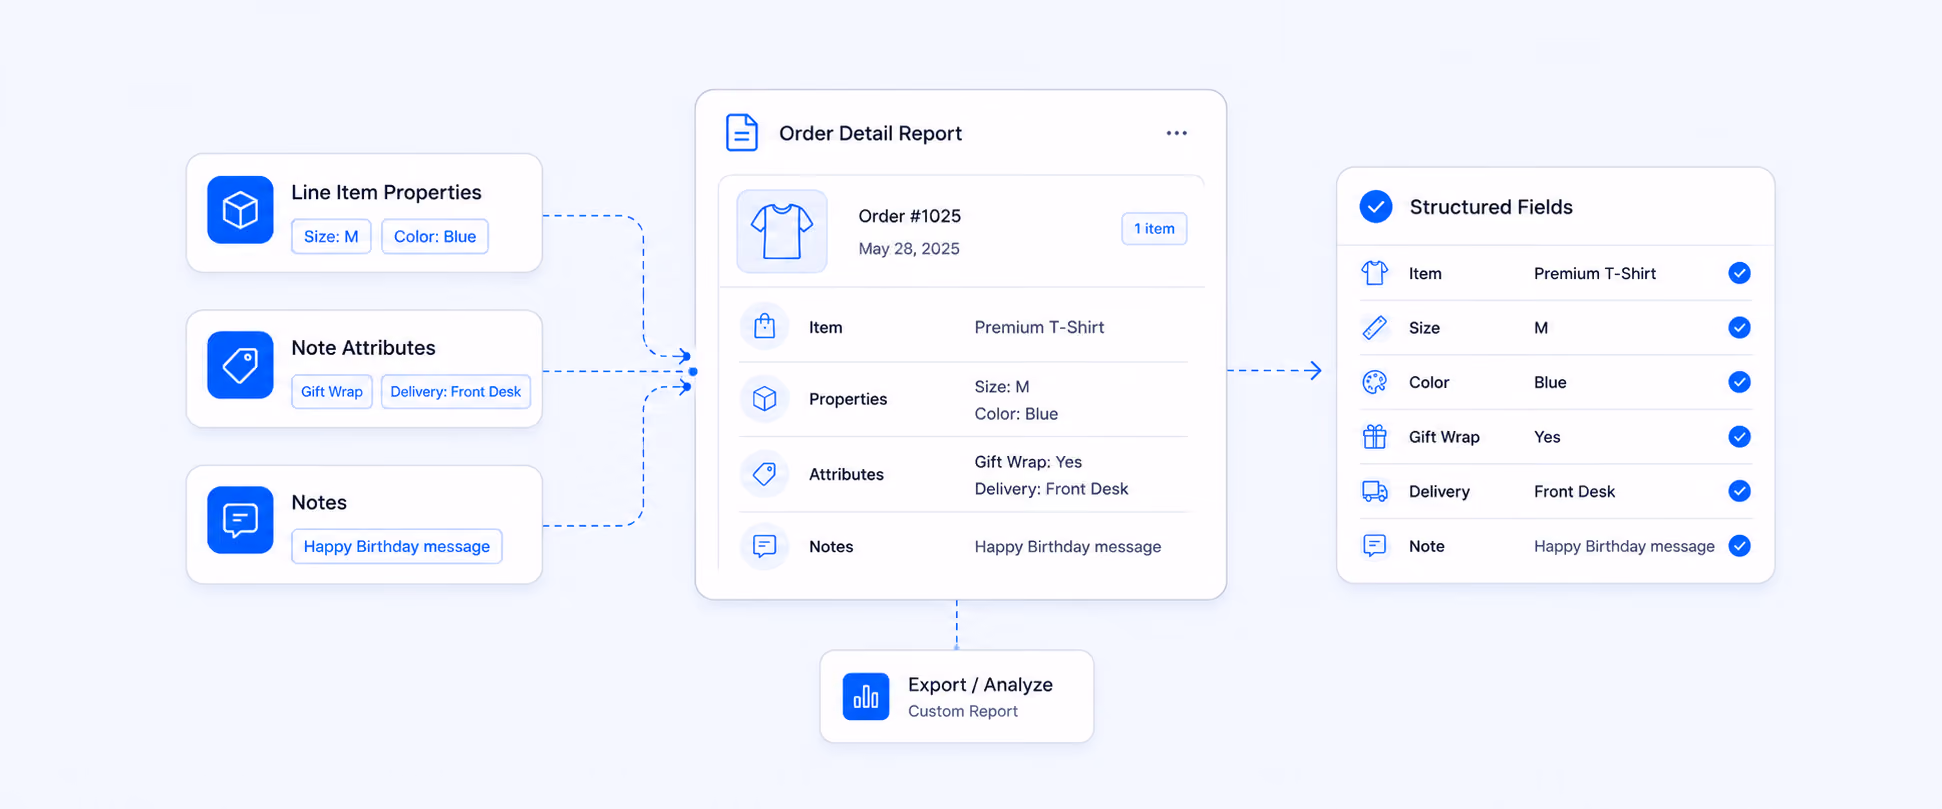Screen dimensions: 1942x809
Task: Click the cube icon in Properties row
Action: click(765, 398)
